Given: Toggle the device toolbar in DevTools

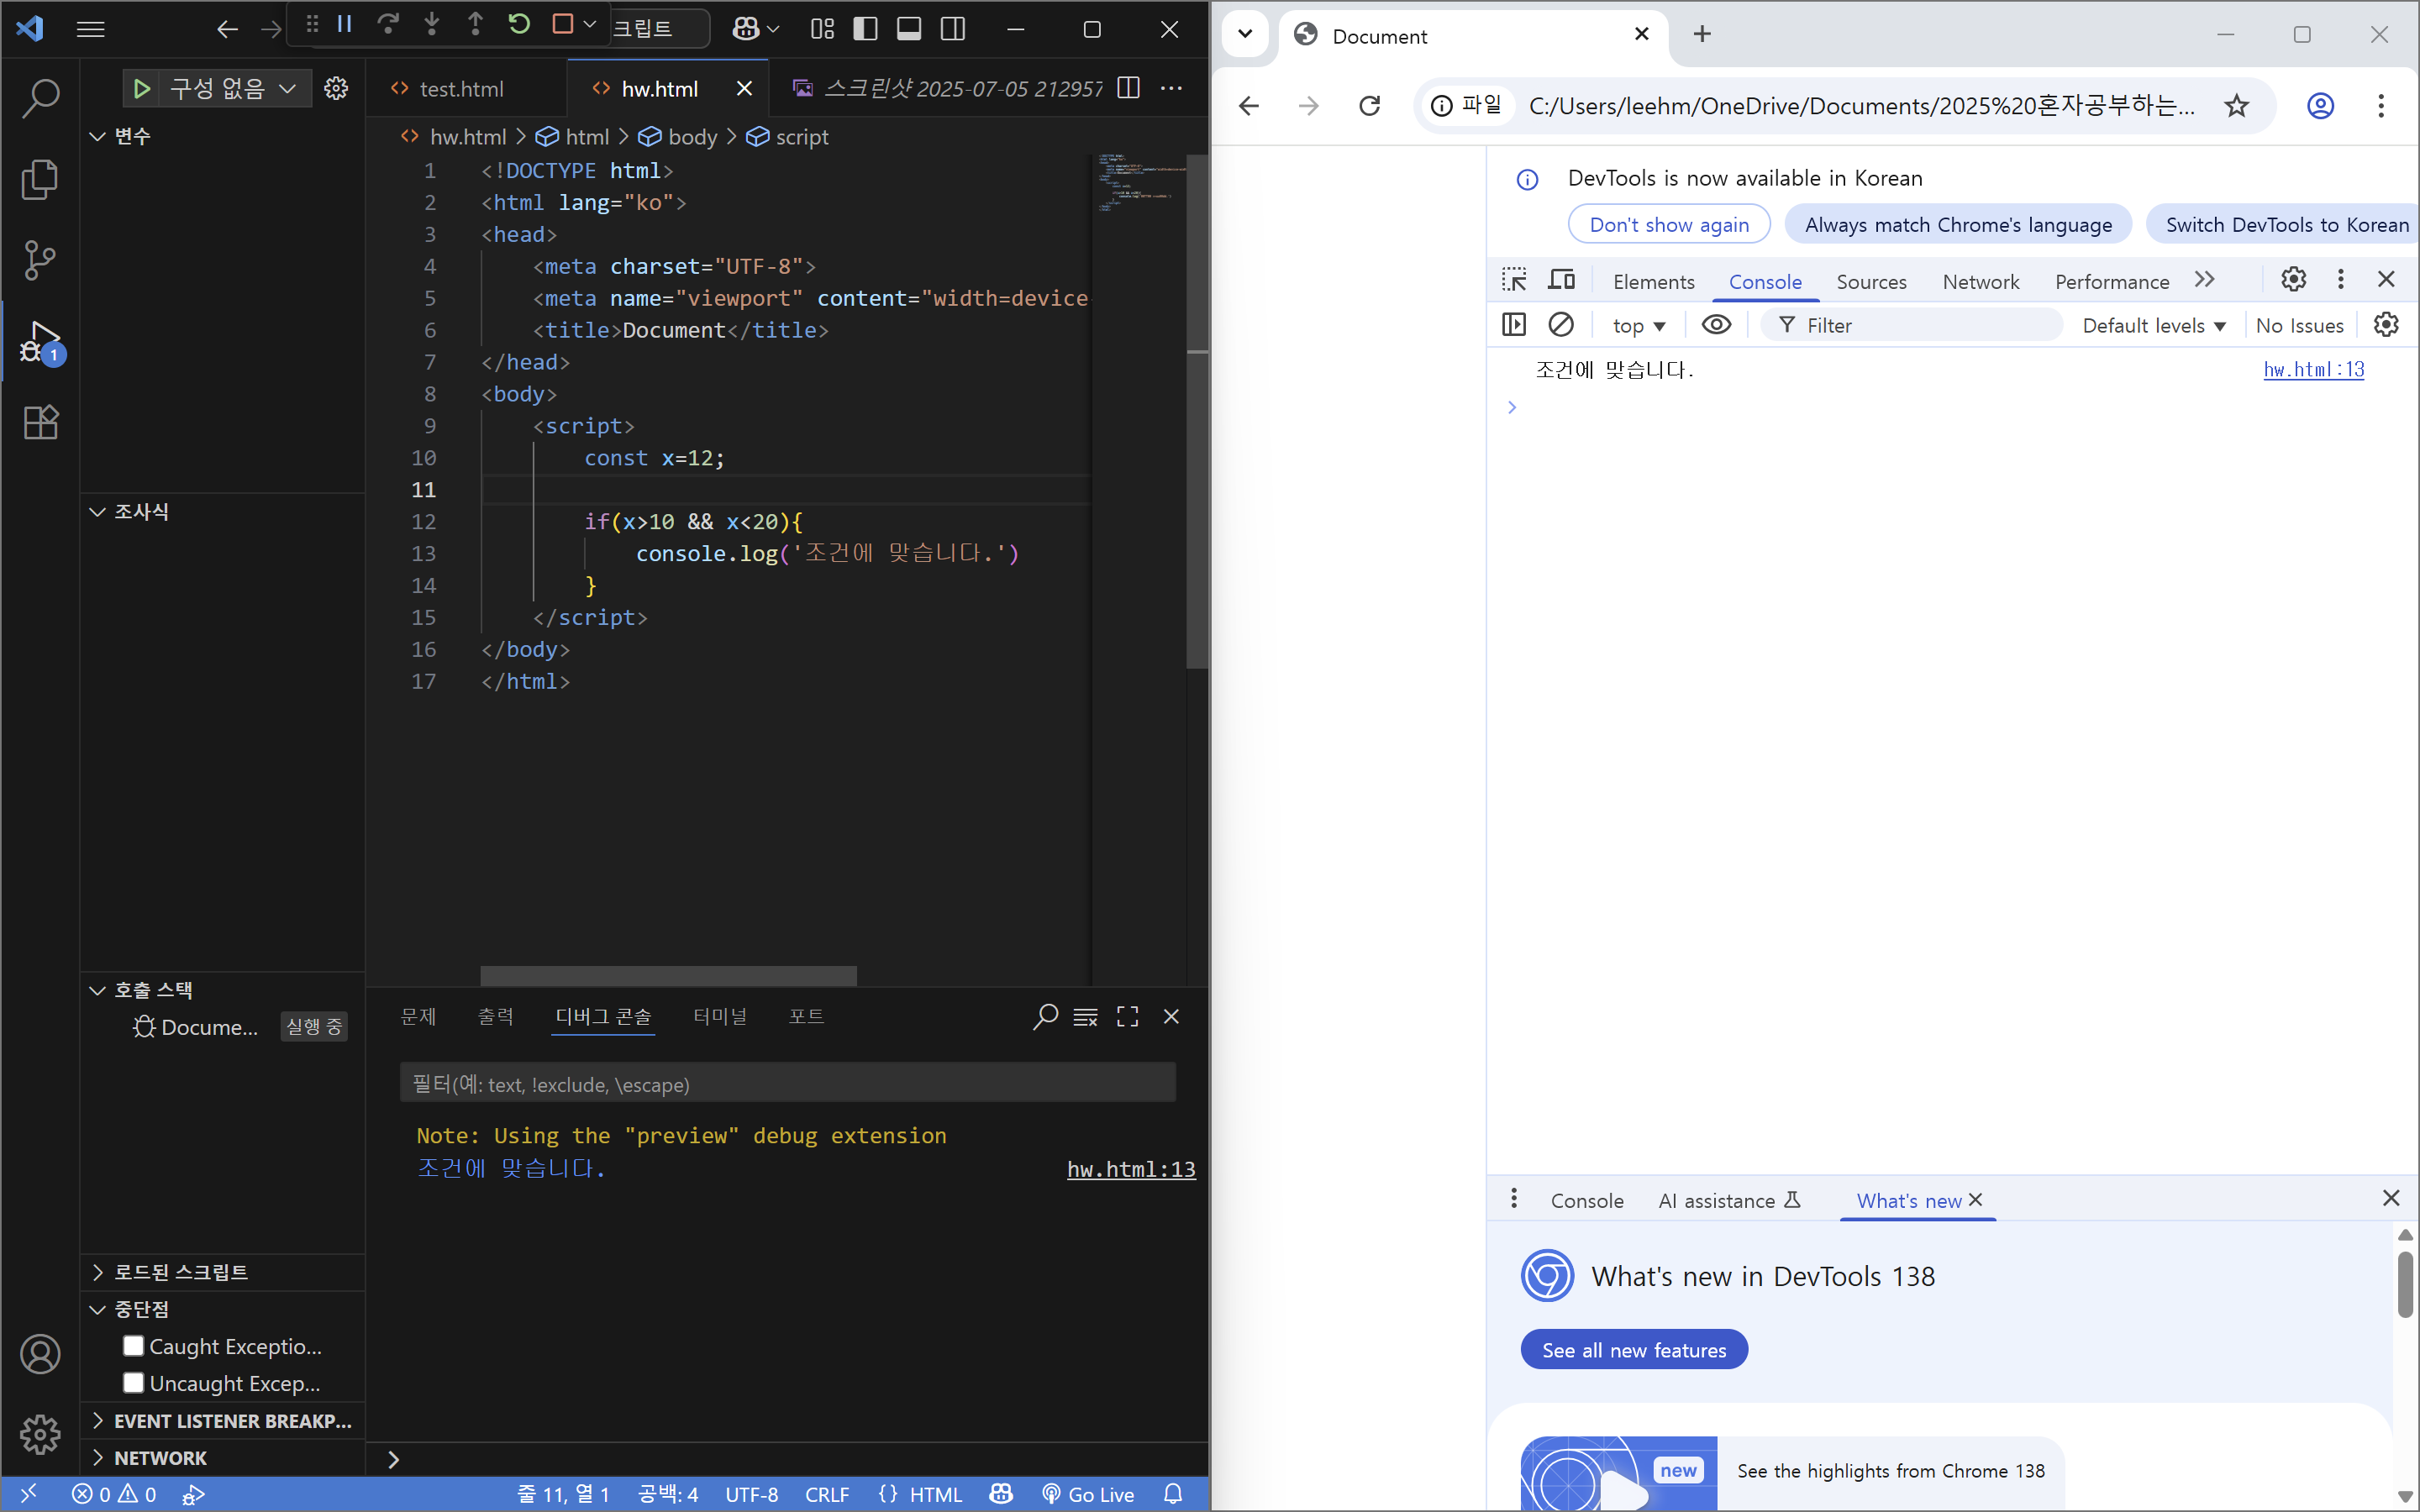Looking at the screenshot, I should (x=1561, y=280).
